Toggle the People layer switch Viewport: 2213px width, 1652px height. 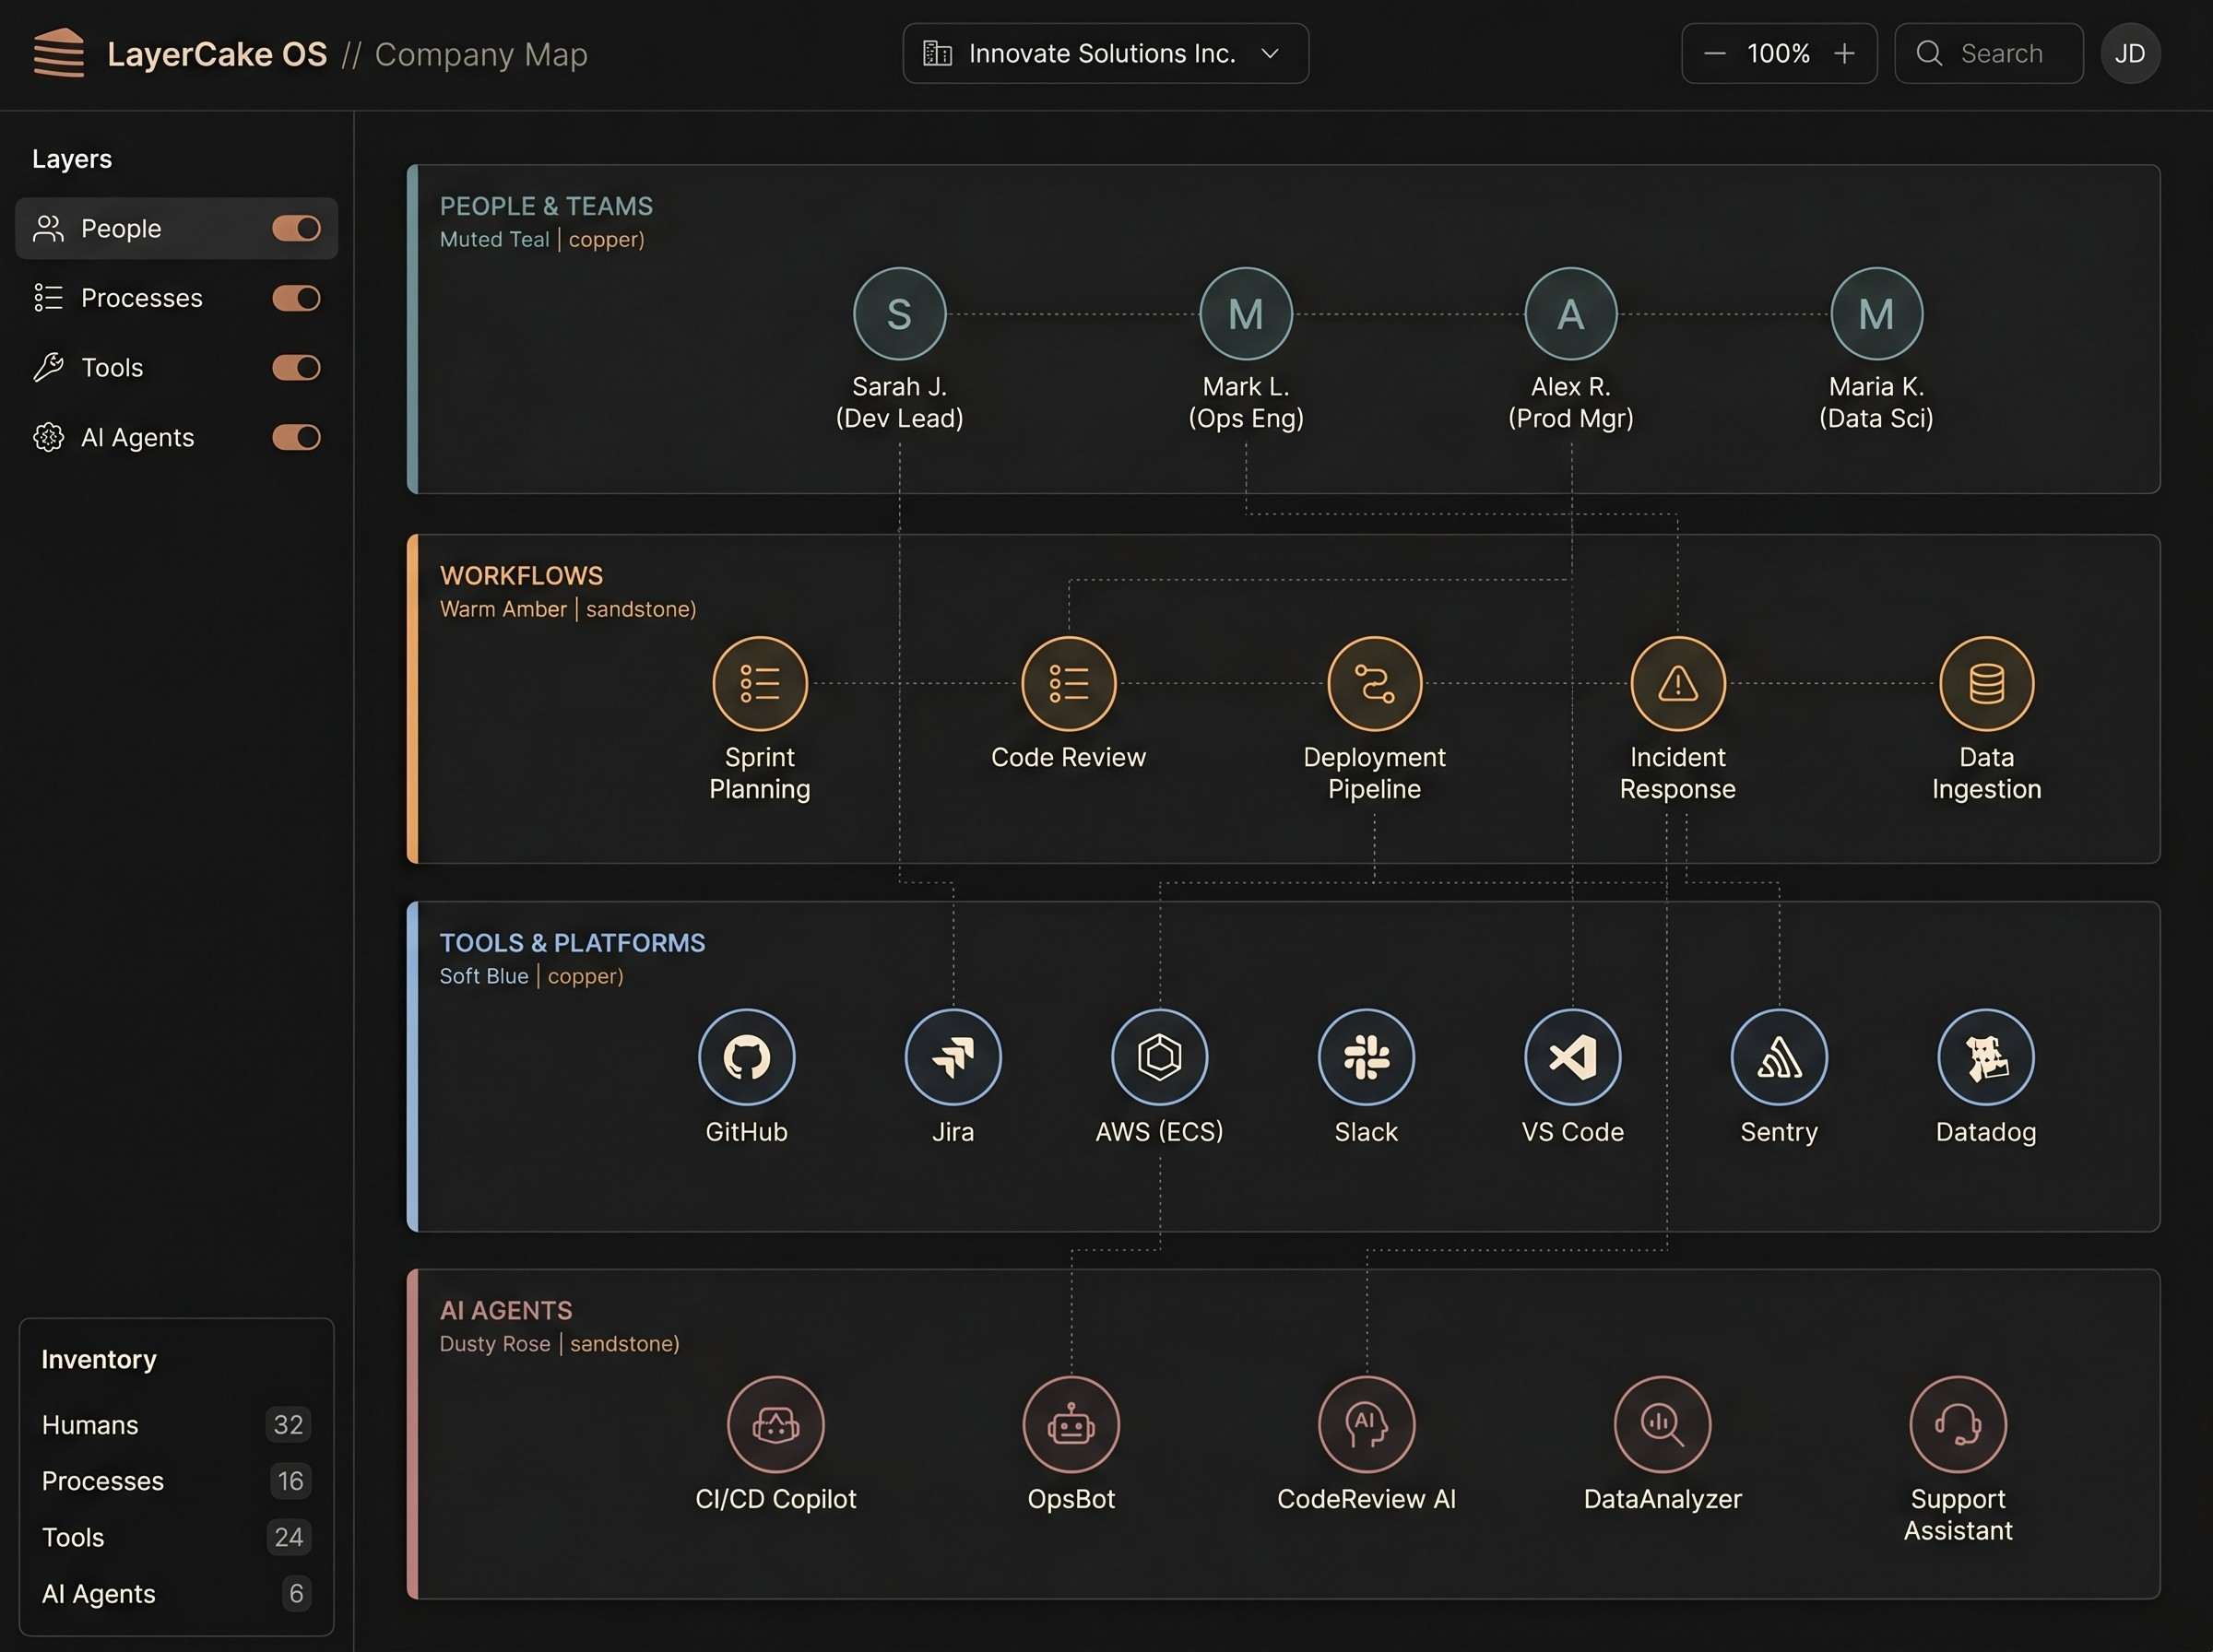[296, 228]
